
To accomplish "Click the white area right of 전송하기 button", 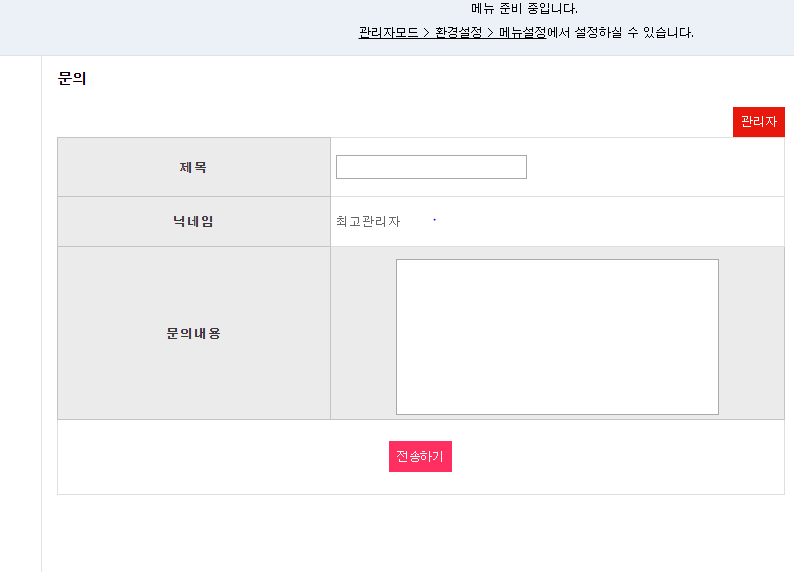I will [618, 457].
